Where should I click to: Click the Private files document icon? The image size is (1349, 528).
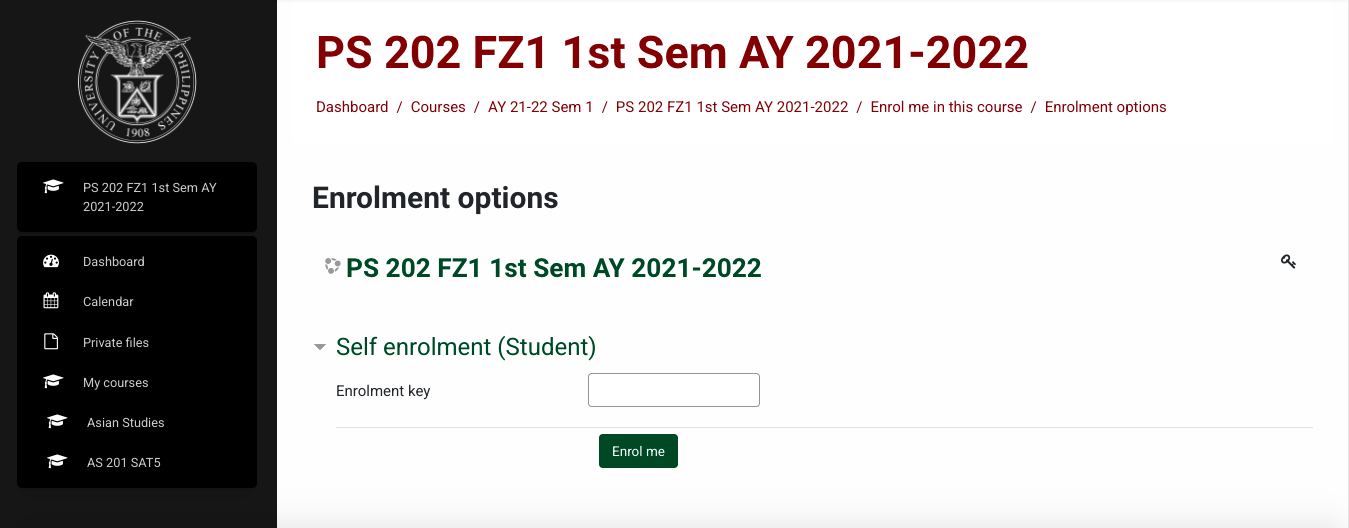52,342
